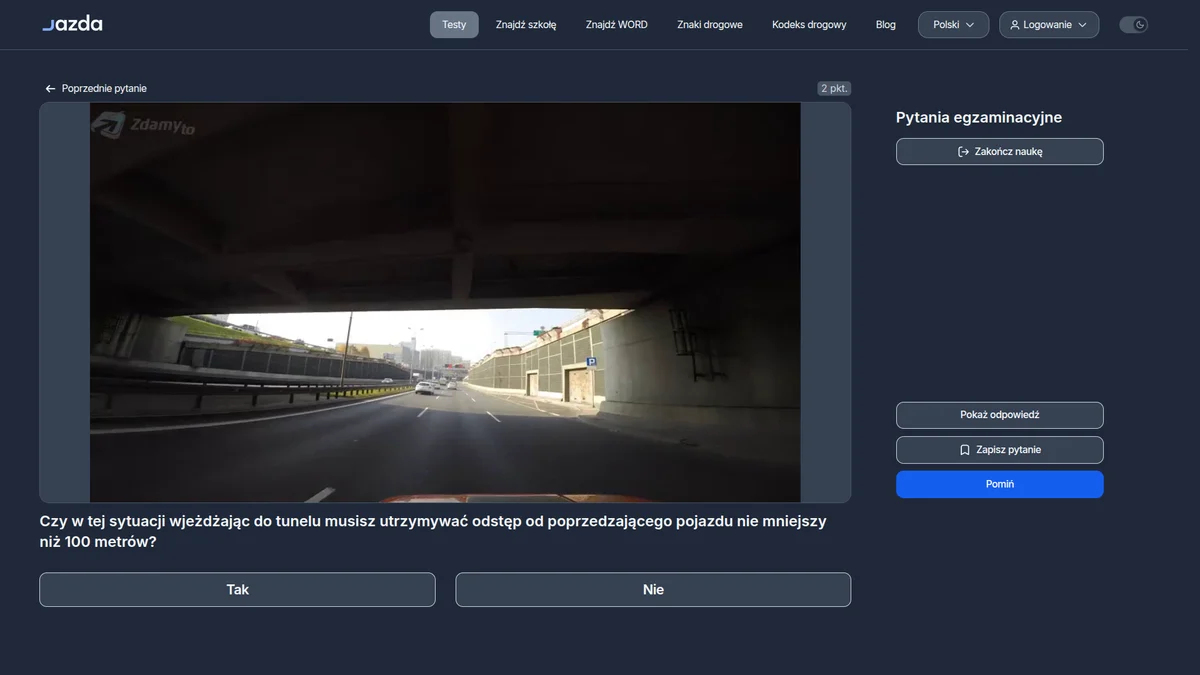Expand the Logowanie account menu
This screenshot has width=1200, height=675.
(1048, 25)
